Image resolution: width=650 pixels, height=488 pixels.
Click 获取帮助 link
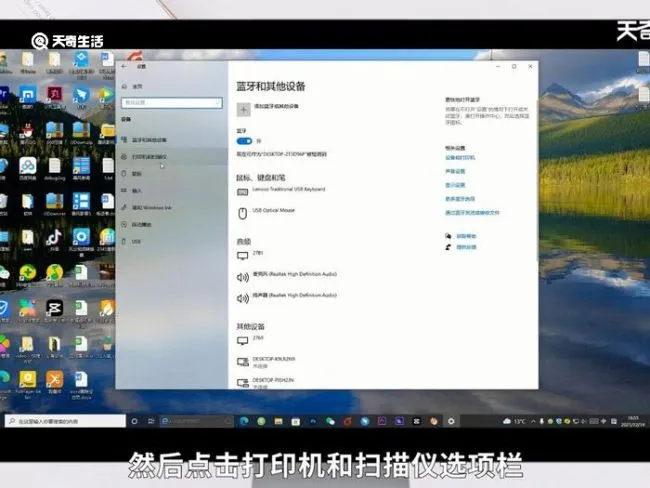coord(466,236)
